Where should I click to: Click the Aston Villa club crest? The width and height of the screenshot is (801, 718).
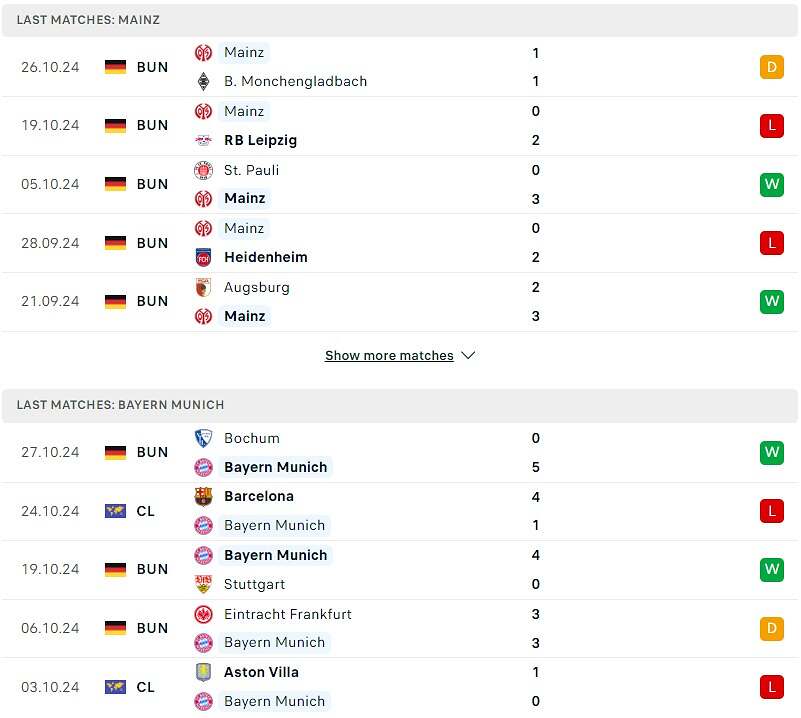[x=204, y=672]
